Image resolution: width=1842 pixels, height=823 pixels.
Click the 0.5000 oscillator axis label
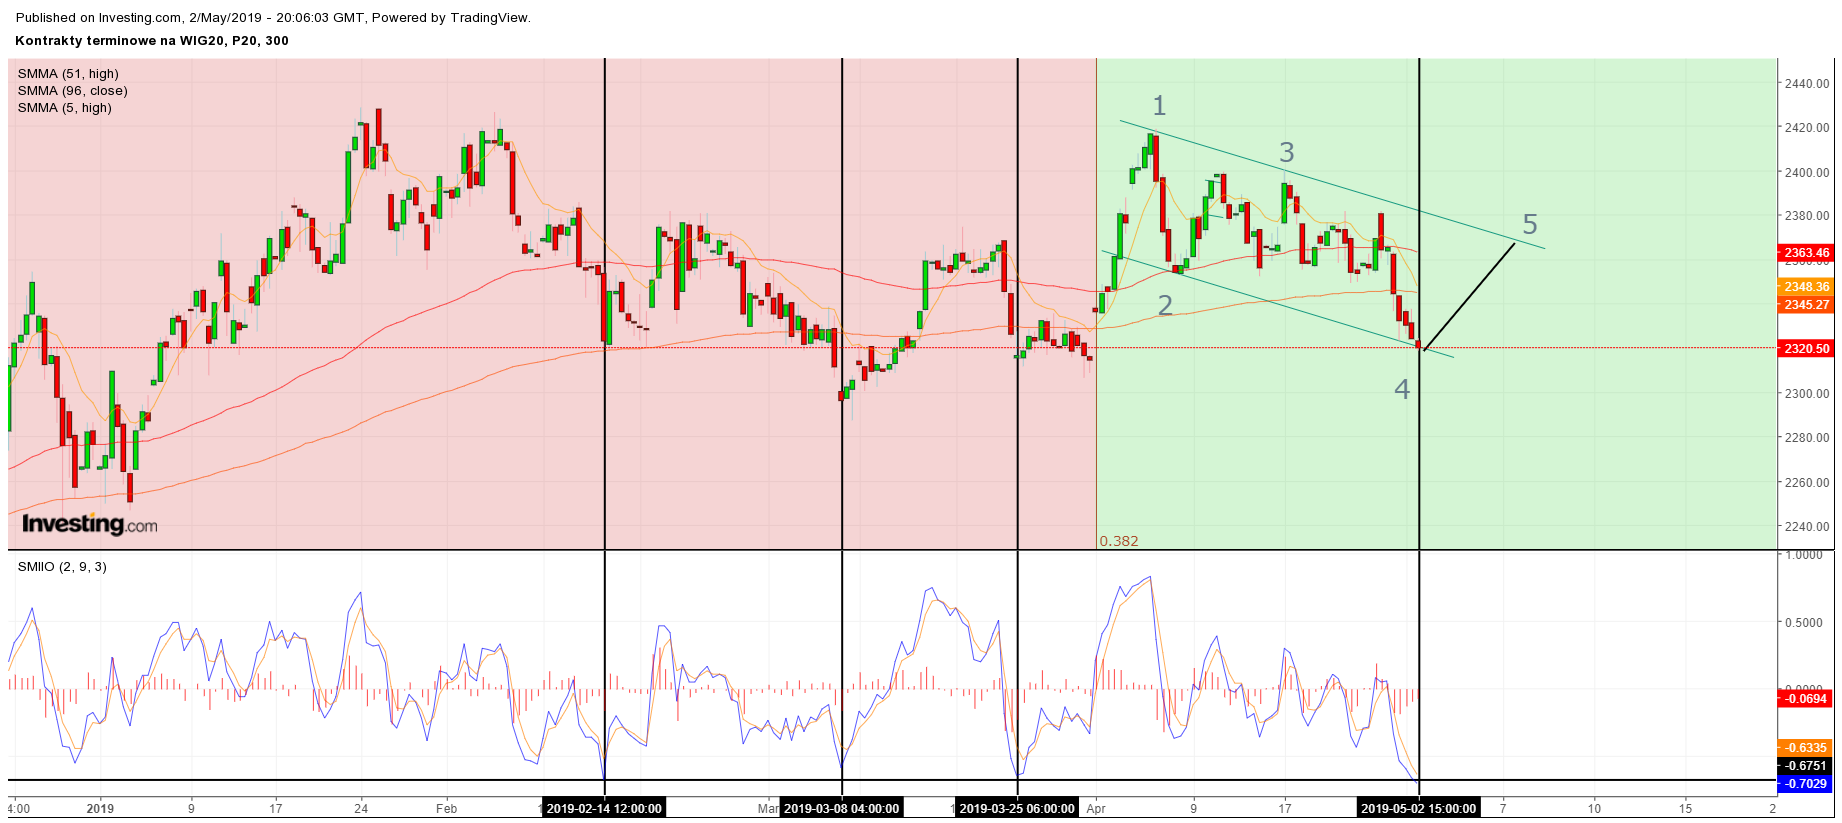pyautogui.click(x=1806, y=622)
